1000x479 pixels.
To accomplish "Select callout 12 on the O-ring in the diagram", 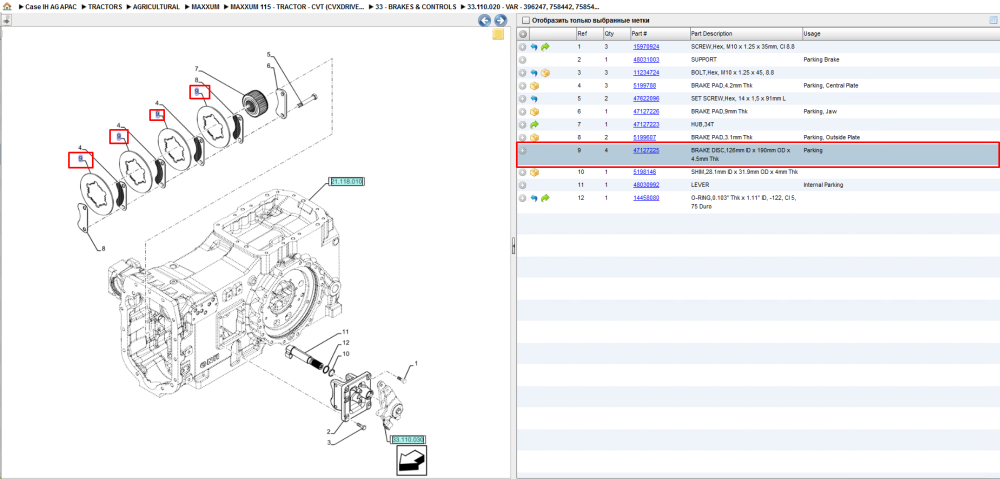I will (345, 343).
